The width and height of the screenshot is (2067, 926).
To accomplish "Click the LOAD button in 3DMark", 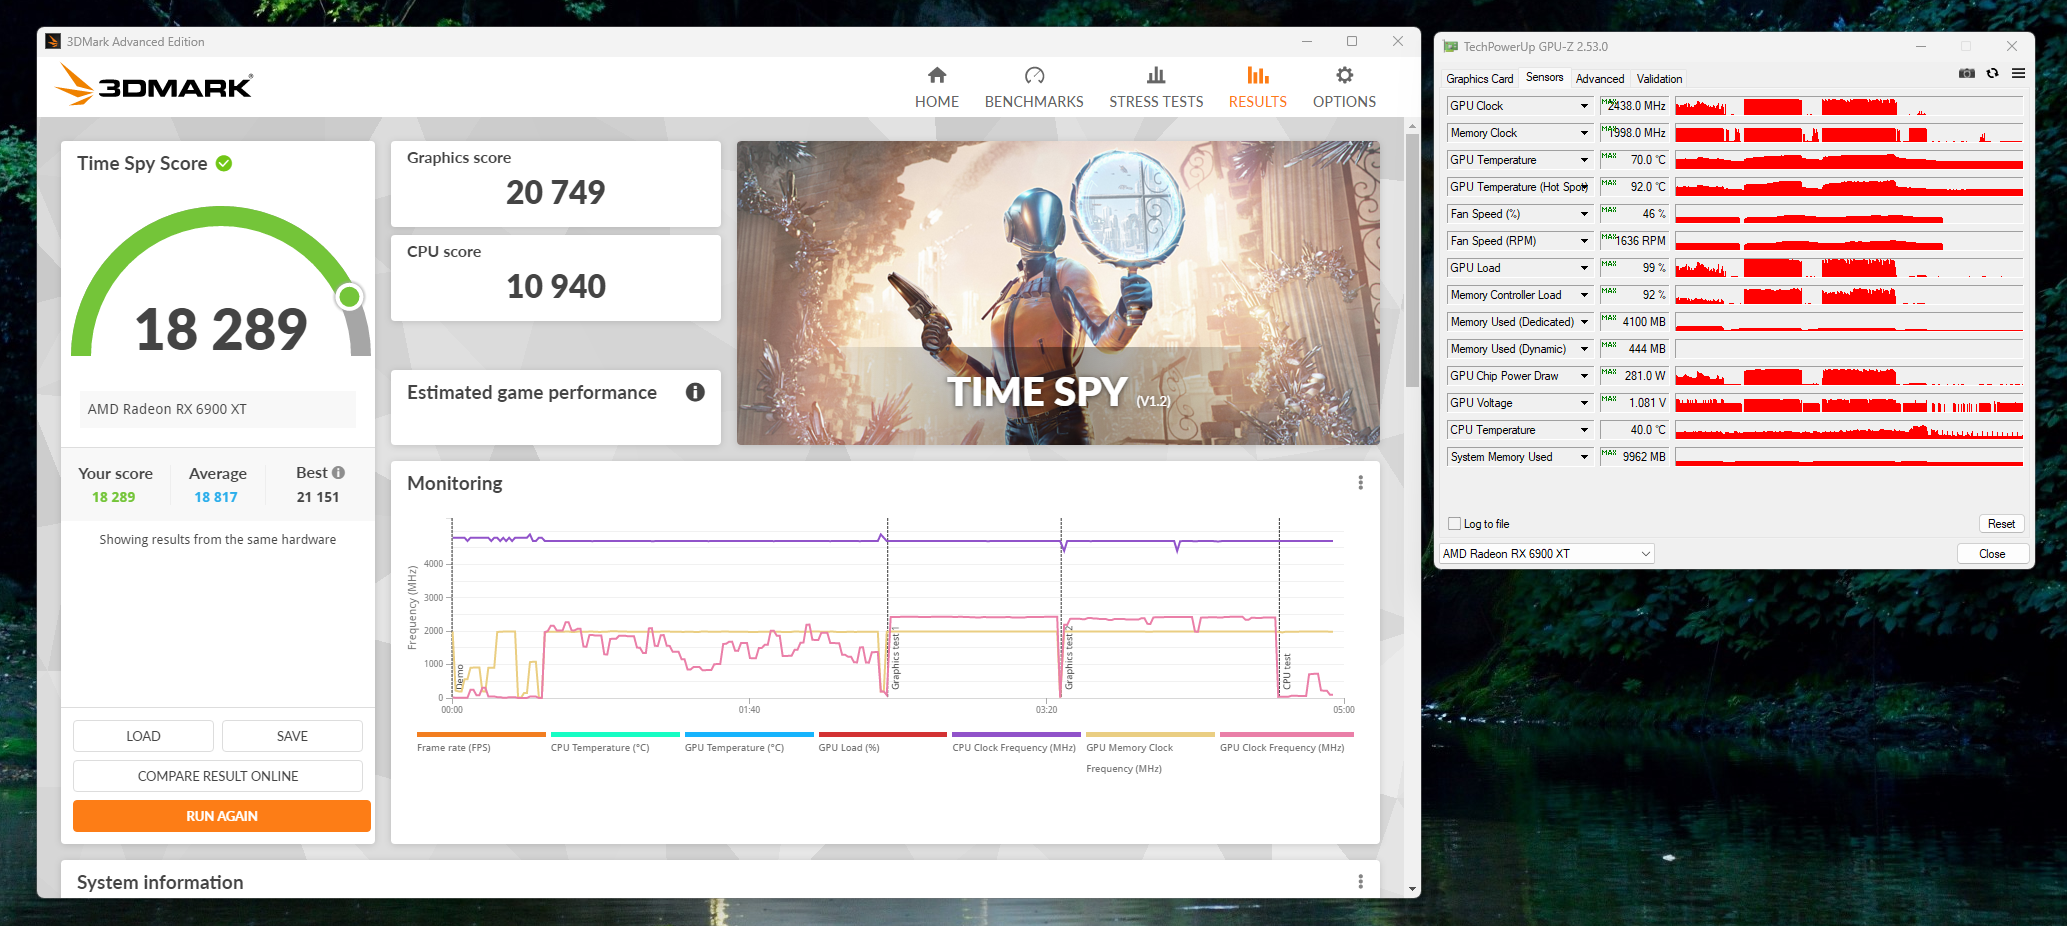I will coord(143,736).
